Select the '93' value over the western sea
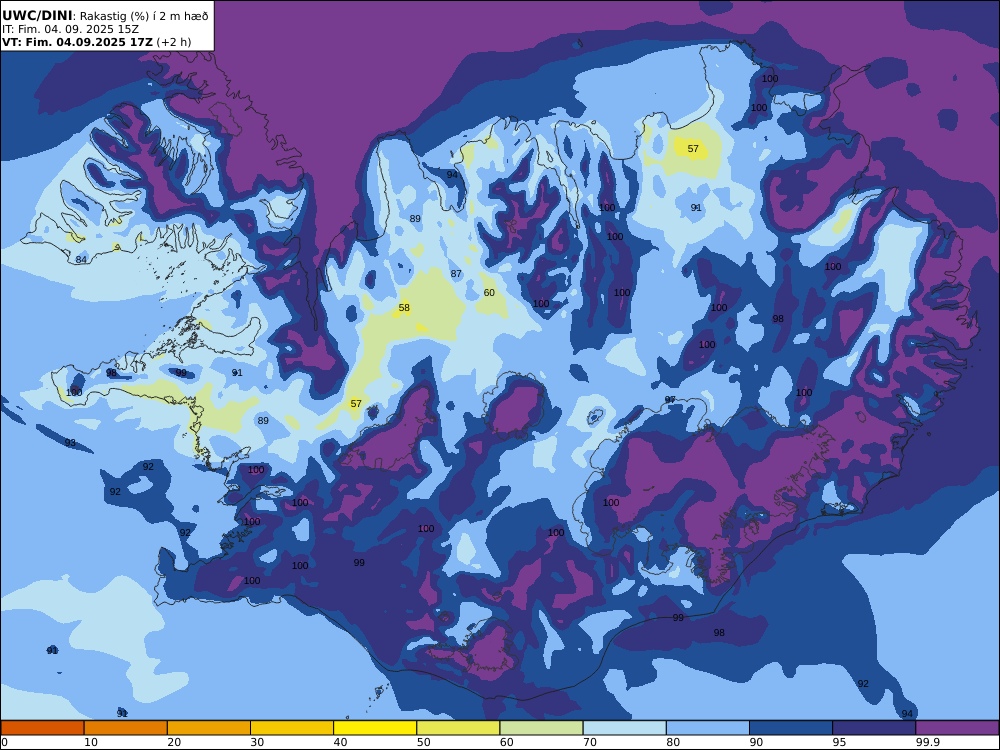The image size is (1000, 750). [70, 443]
